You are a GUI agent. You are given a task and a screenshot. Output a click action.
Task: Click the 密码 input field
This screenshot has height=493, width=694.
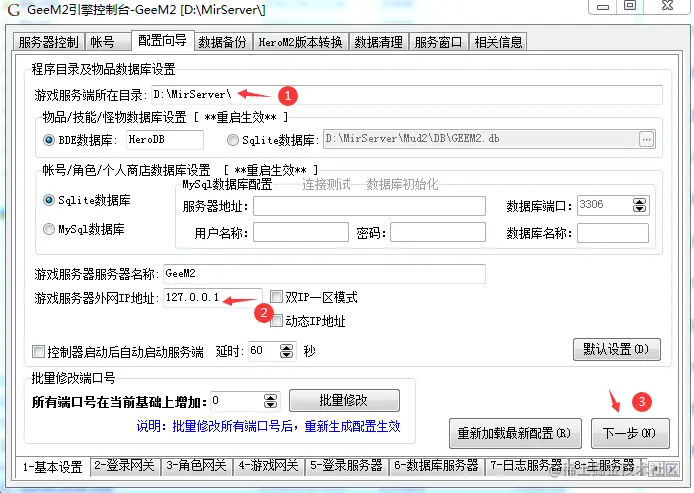click(438, 232)
